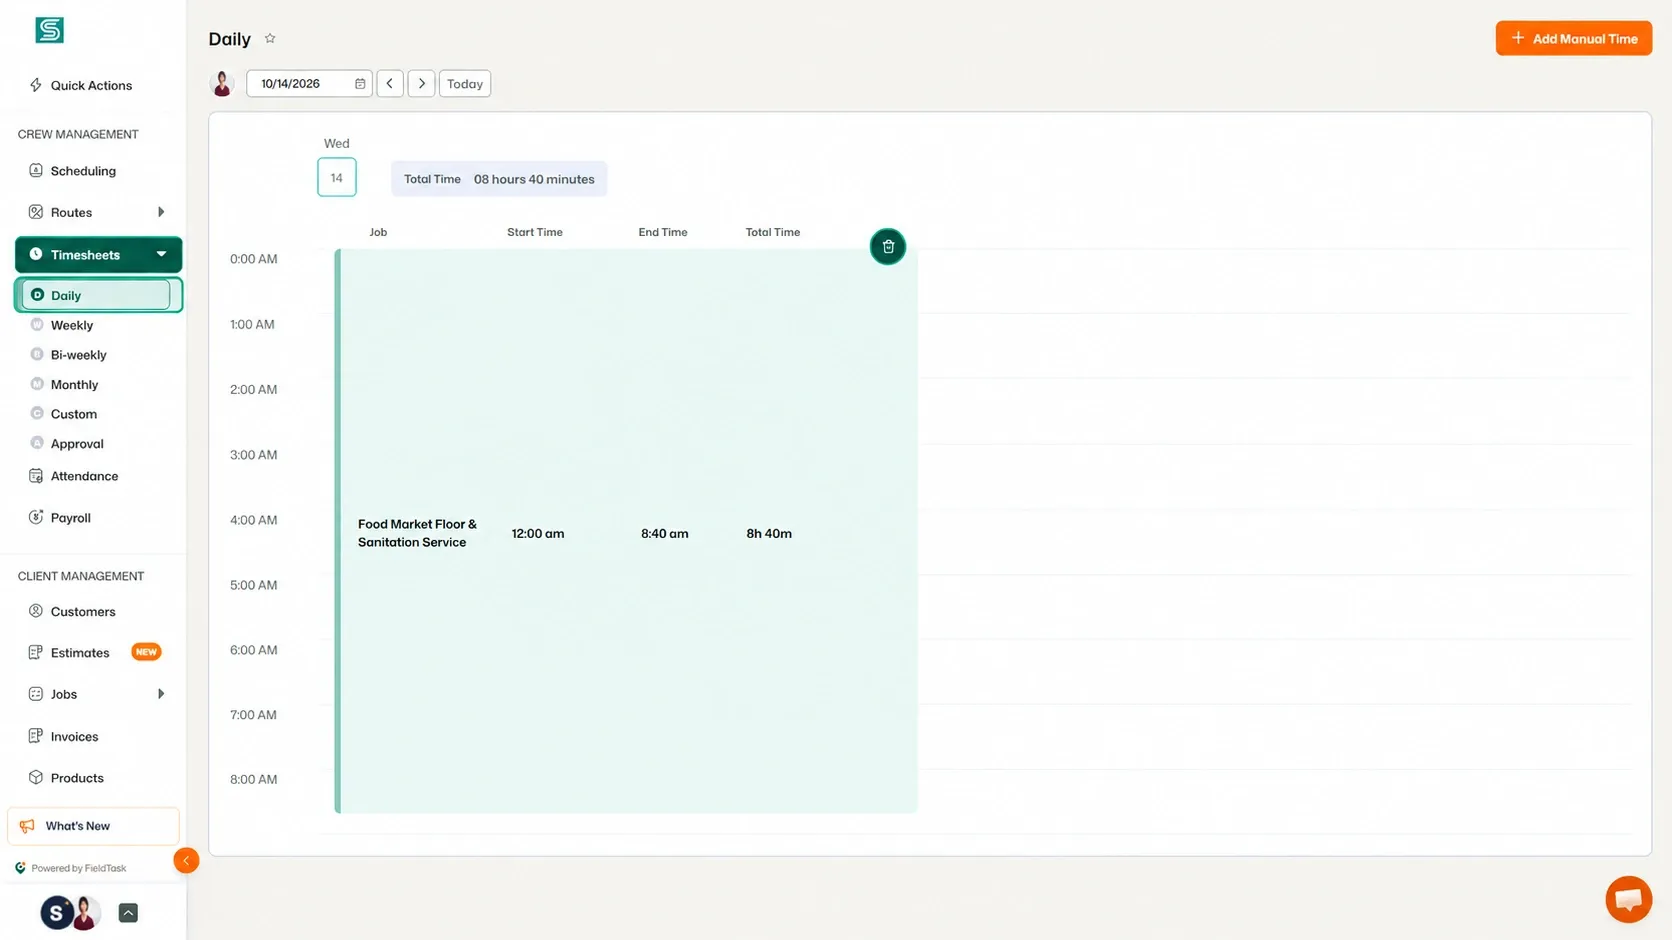Click the 8:40 am end time value

(x=665, y=534)
